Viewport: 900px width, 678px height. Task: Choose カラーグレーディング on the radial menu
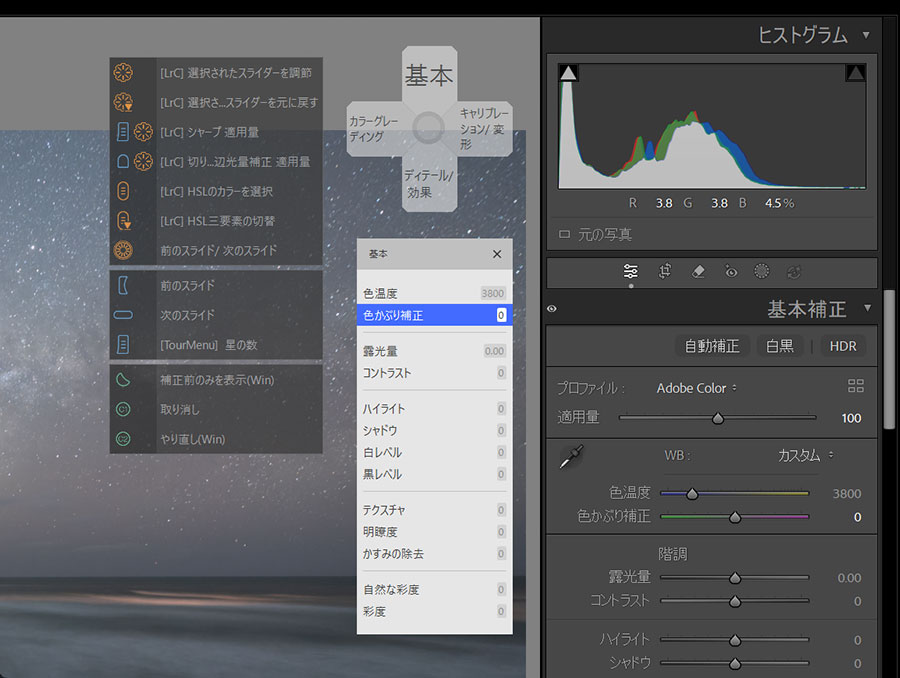[374, 128]
